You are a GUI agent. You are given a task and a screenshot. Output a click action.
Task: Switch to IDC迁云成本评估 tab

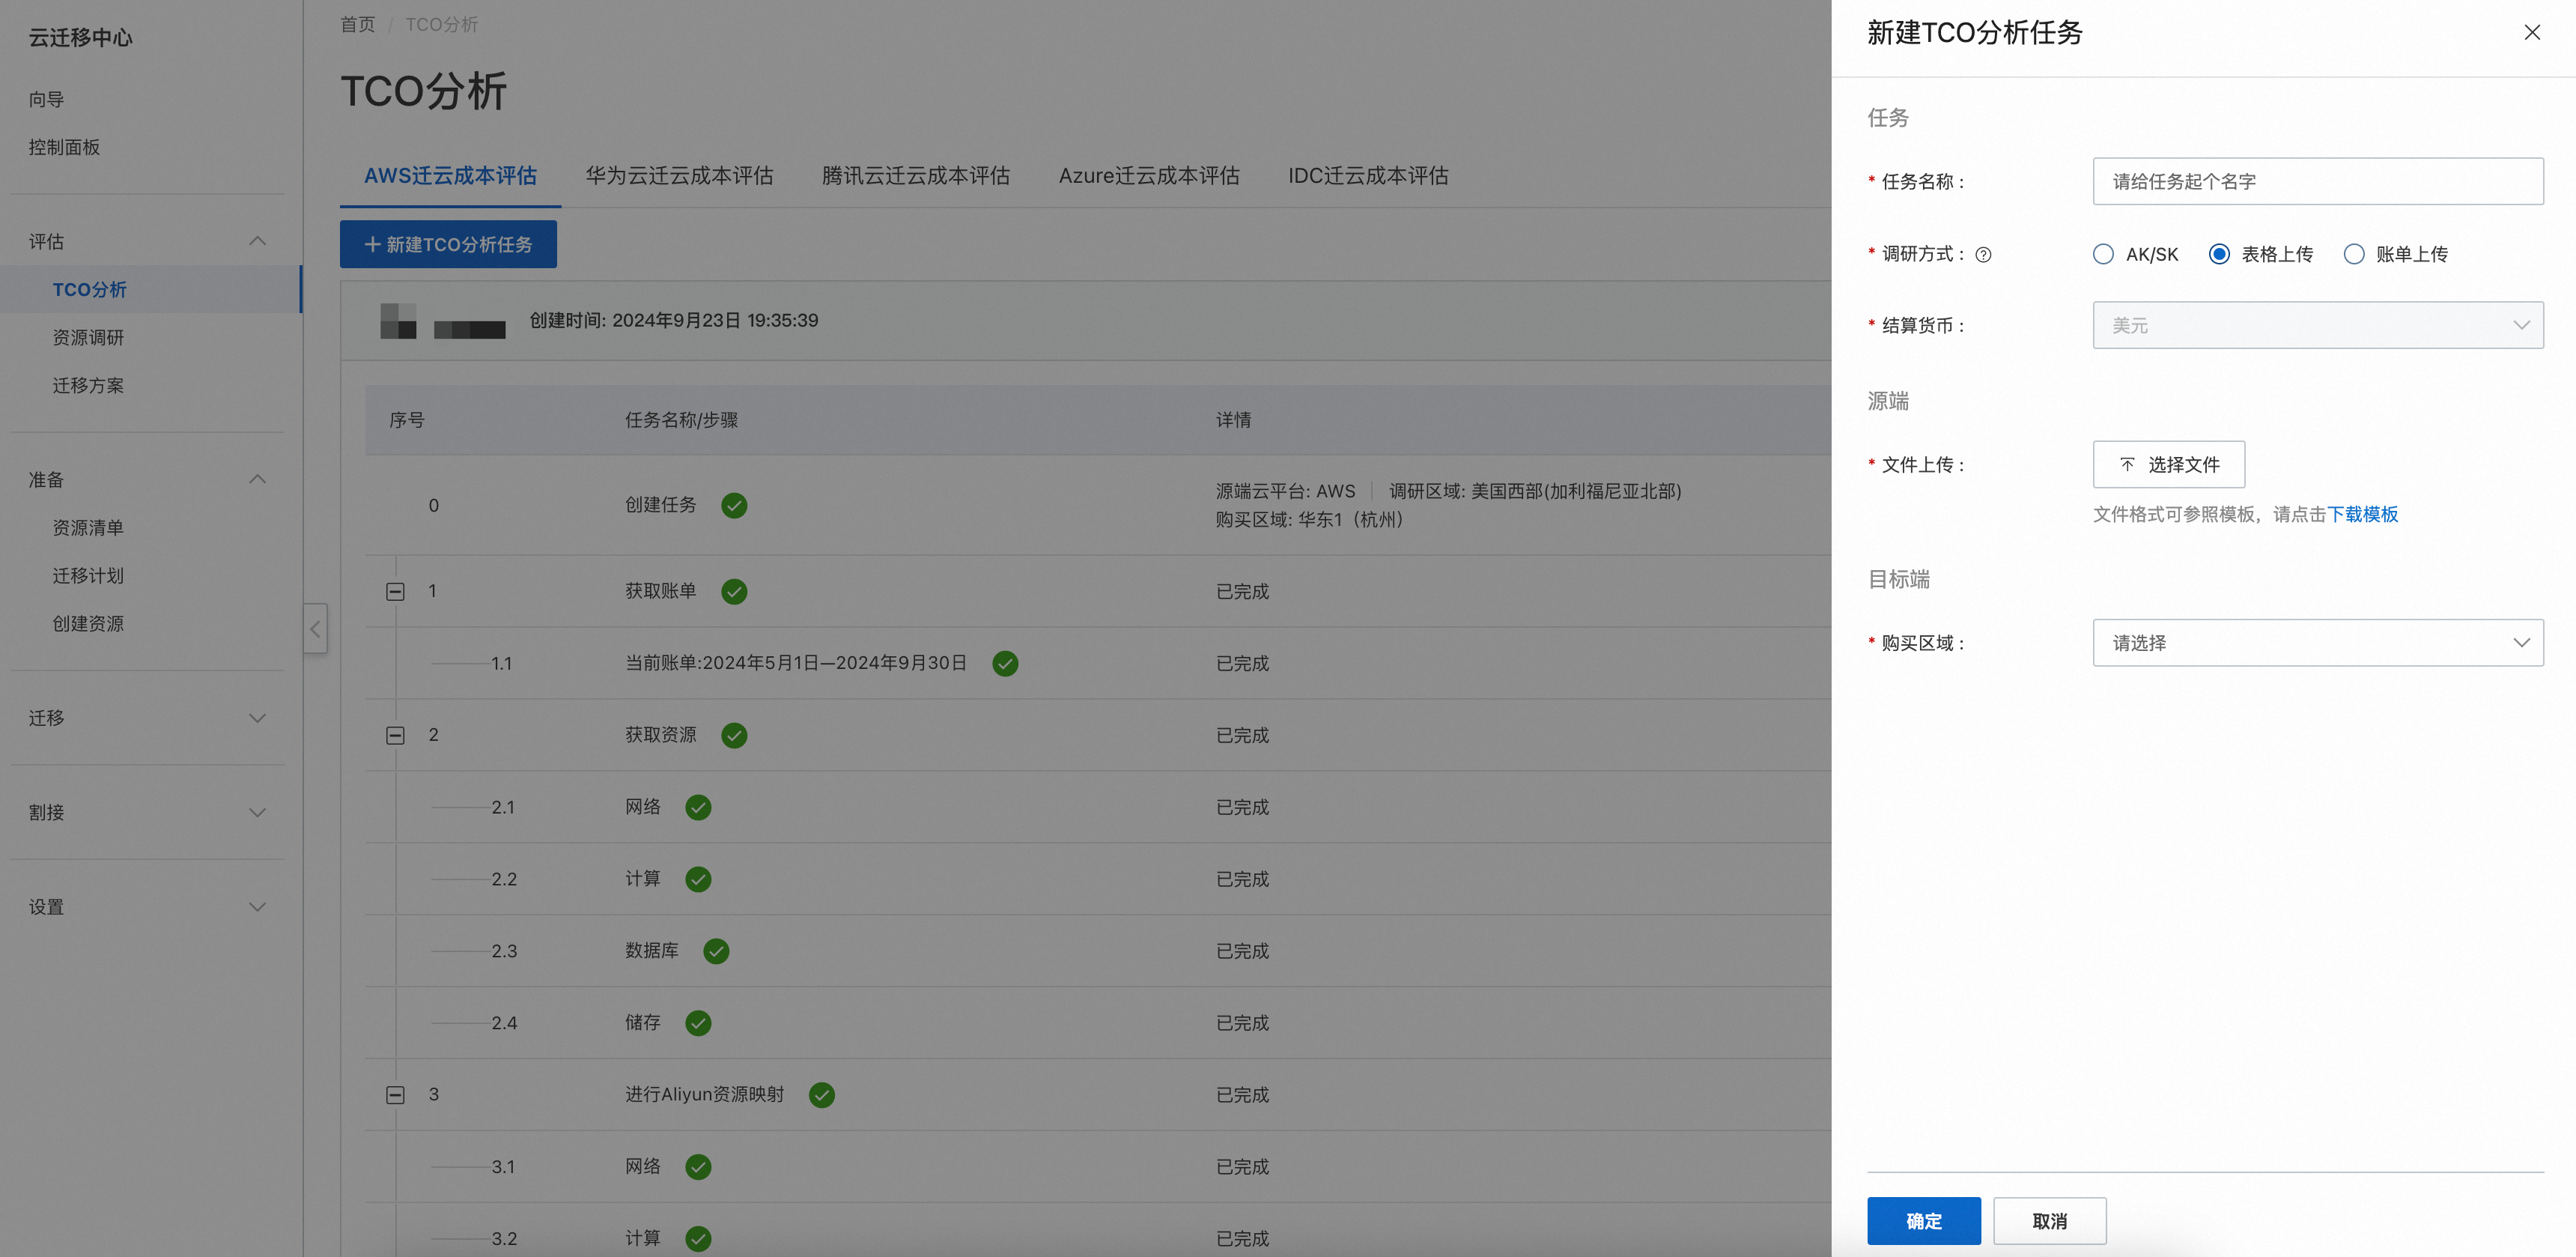1368,176
